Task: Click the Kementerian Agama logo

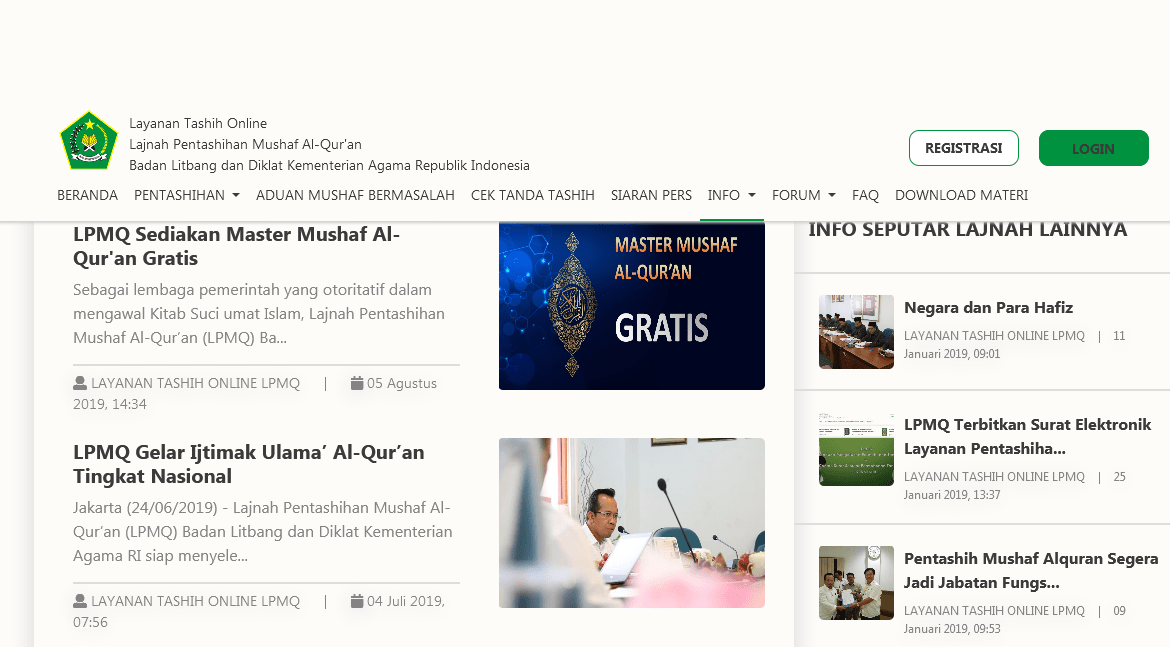Action: pos(89,141)
